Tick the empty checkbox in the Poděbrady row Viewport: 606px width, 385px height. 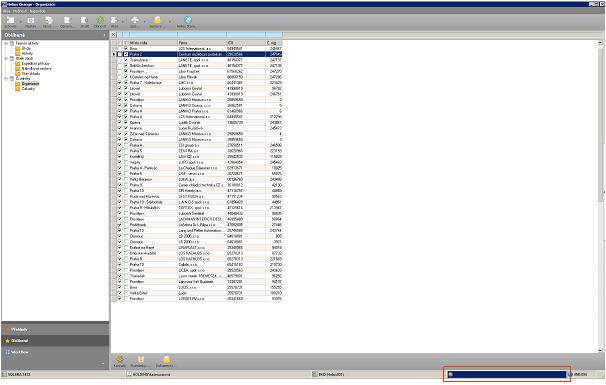click(x=126, y=225)
